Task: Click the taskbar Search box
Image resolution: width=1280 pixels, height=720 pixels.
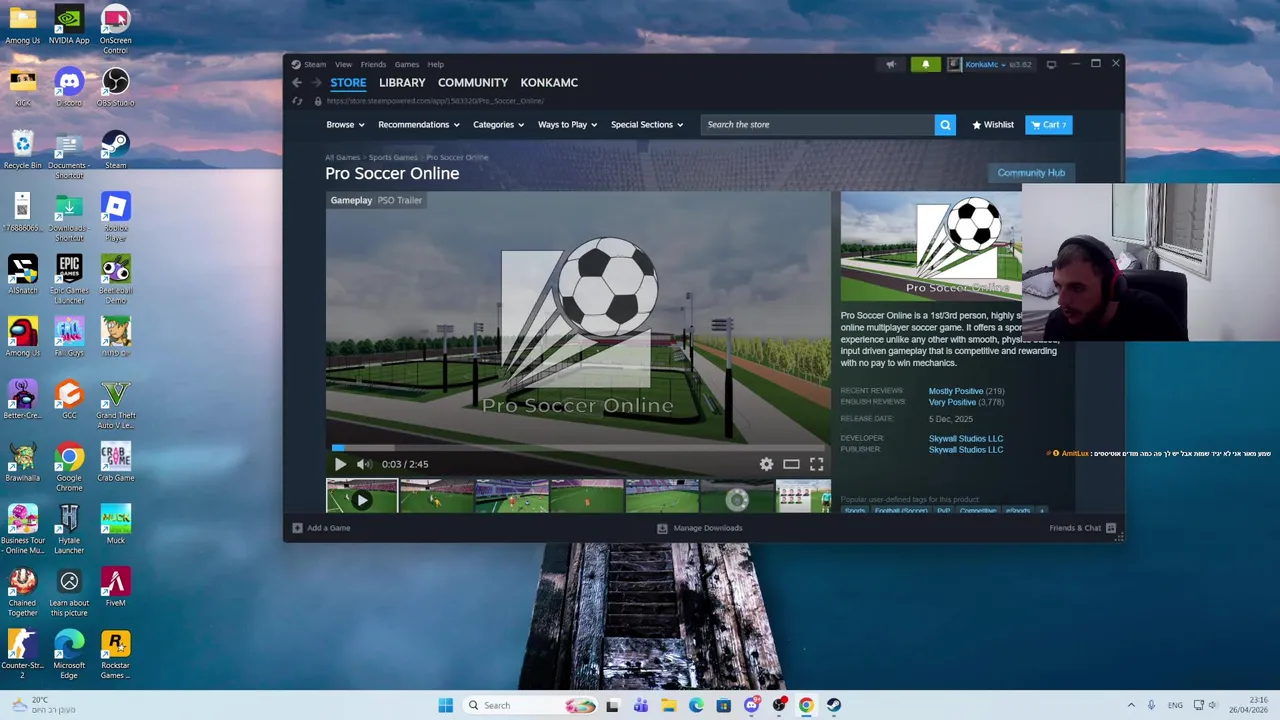Action: pos(531,705)
